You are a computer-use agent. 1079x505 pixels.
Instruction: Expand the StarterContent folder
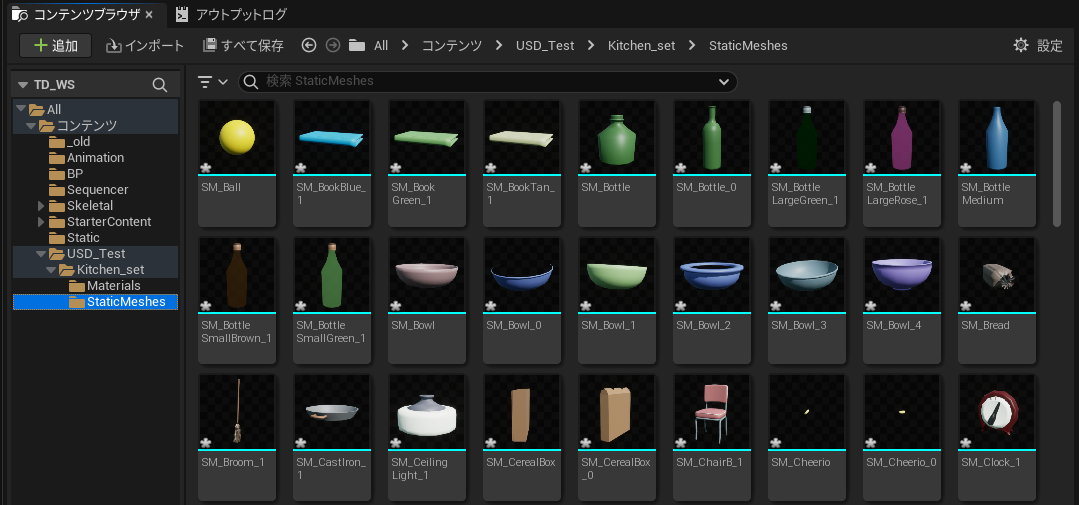41,222
